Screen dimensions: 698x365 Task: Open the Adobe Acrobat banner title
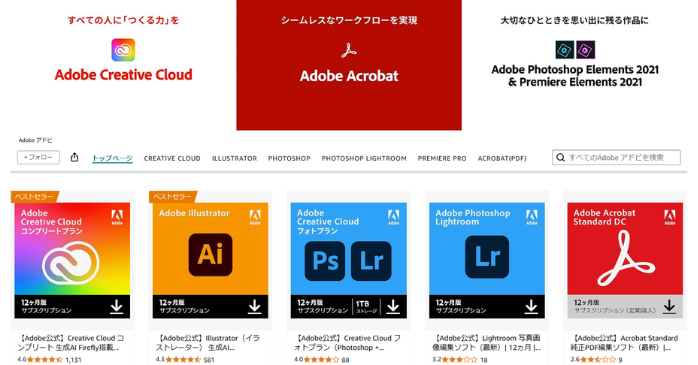click(x=349, y=76)
